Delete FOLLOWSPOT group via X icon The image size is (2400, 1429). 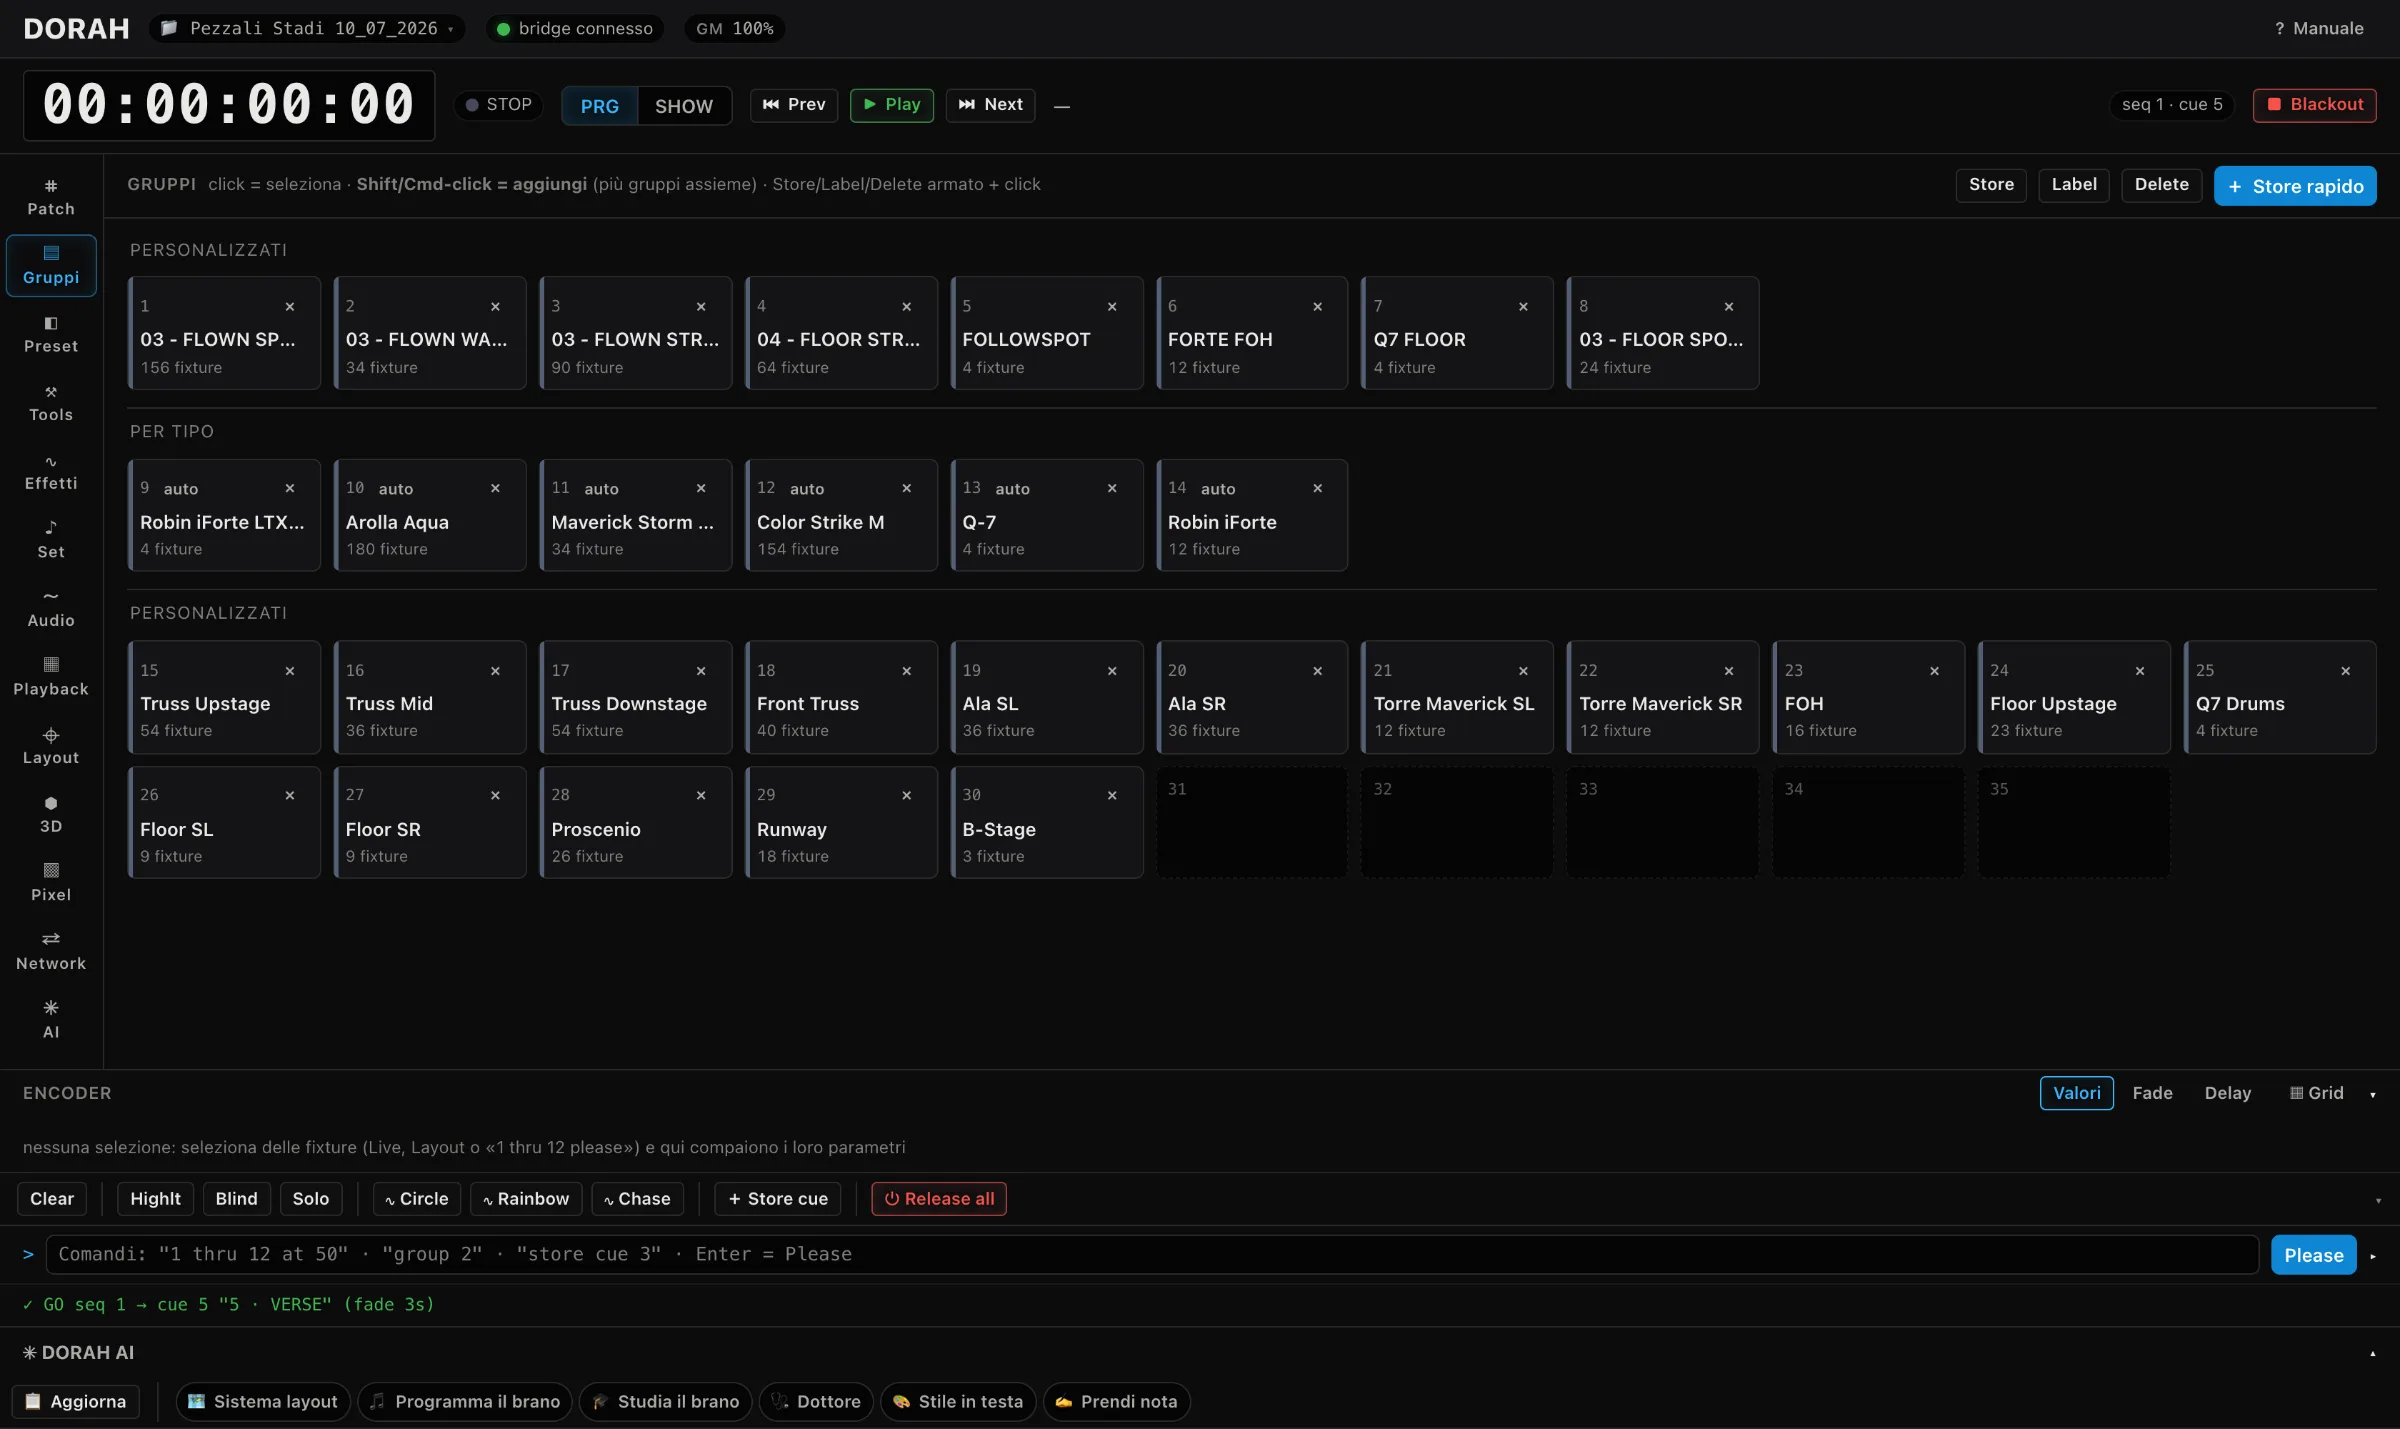(1112, 307)
